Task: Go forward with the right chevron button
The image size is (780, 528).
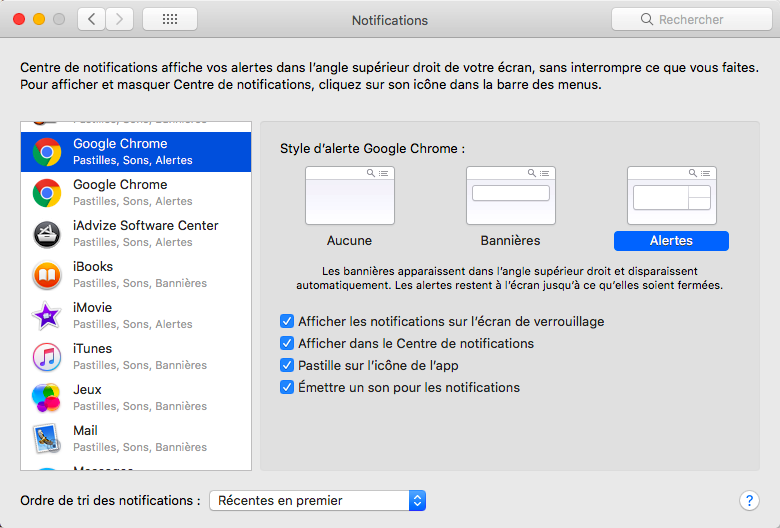Action: 119,19
